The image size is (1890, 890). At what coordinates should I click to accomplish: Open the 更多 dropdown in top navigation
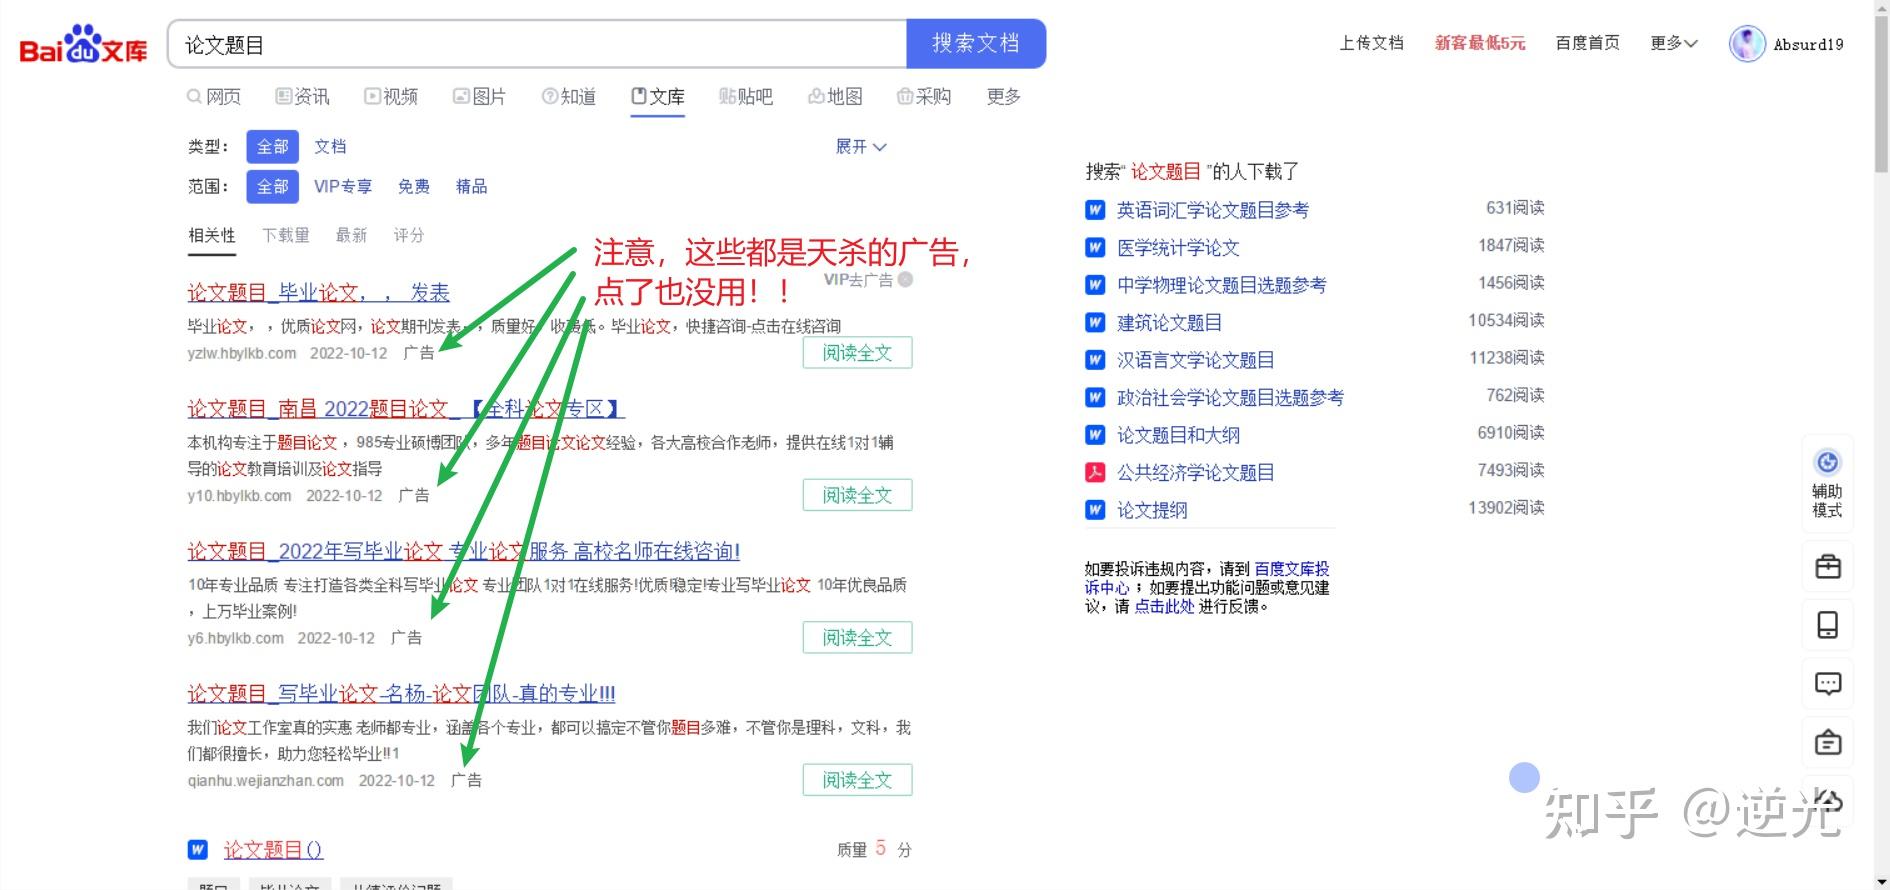click(x=1674, y=43)
